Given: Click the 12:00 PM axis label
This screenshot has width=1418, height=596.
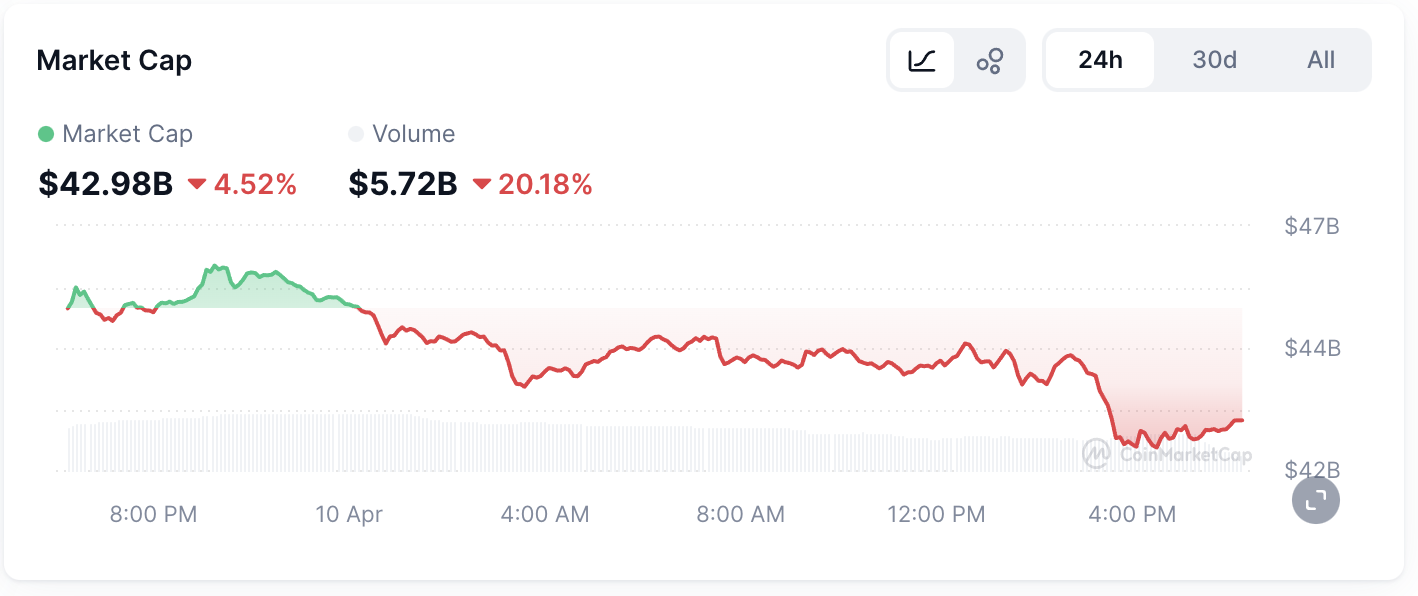Looking at the screenshot, I should (936, 514).
